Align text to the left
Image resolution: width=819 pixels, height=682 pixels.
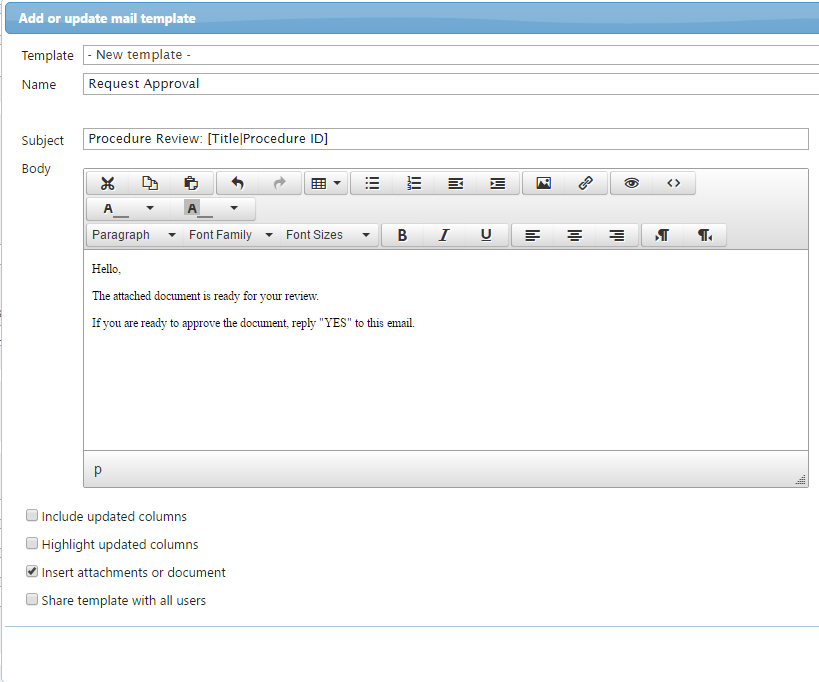(x=532, y=235)
